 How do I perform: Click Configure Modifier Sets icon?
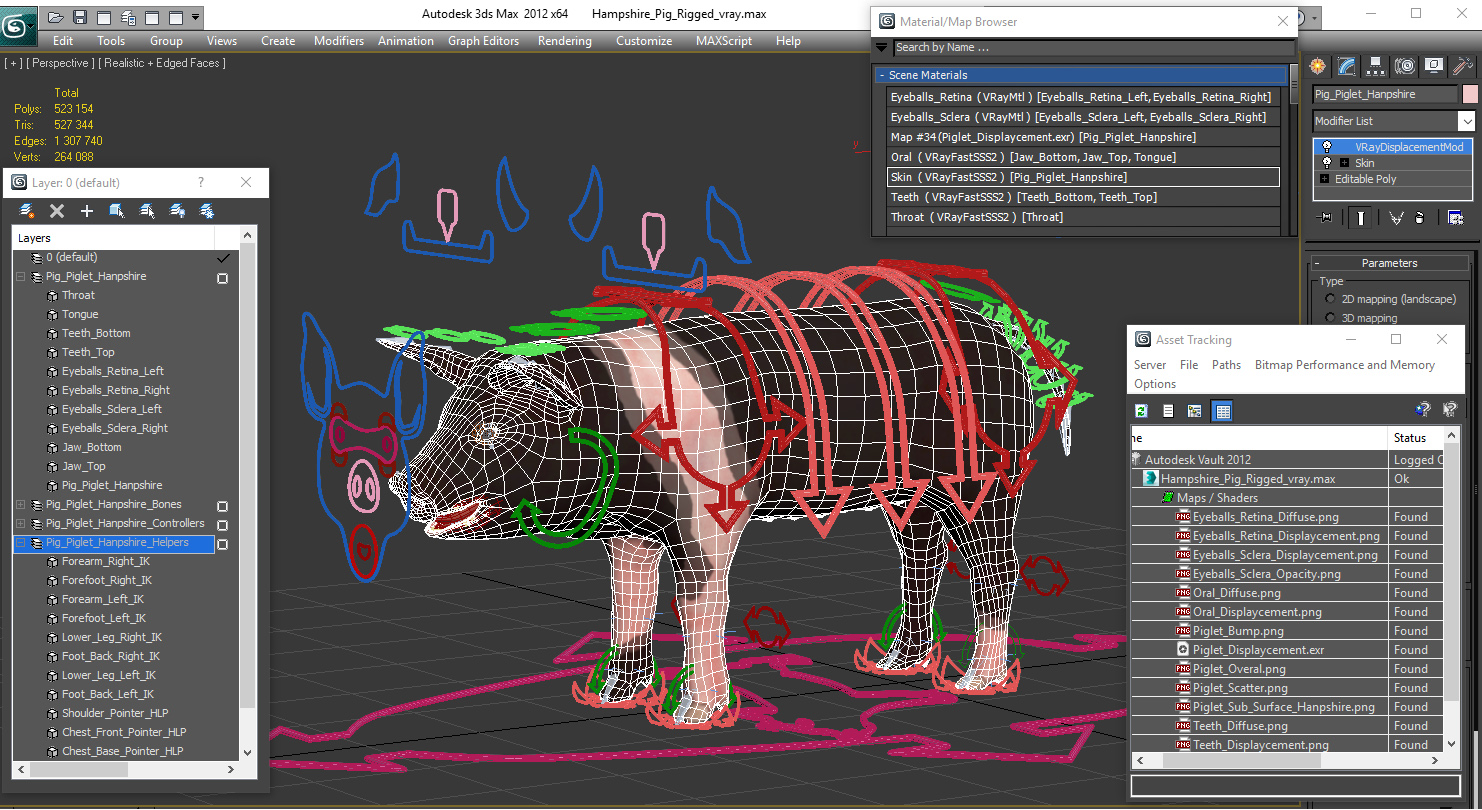coord(1455,217)
